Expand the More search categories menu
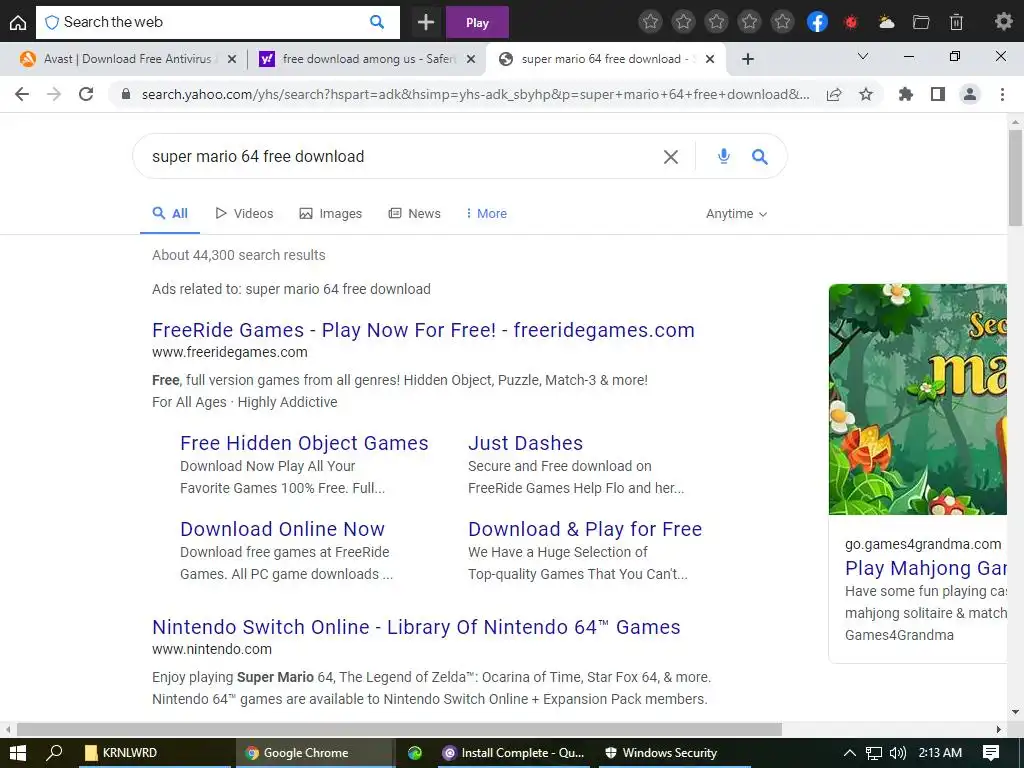This screenshot has width=1024, height=768. pos(487,214)
